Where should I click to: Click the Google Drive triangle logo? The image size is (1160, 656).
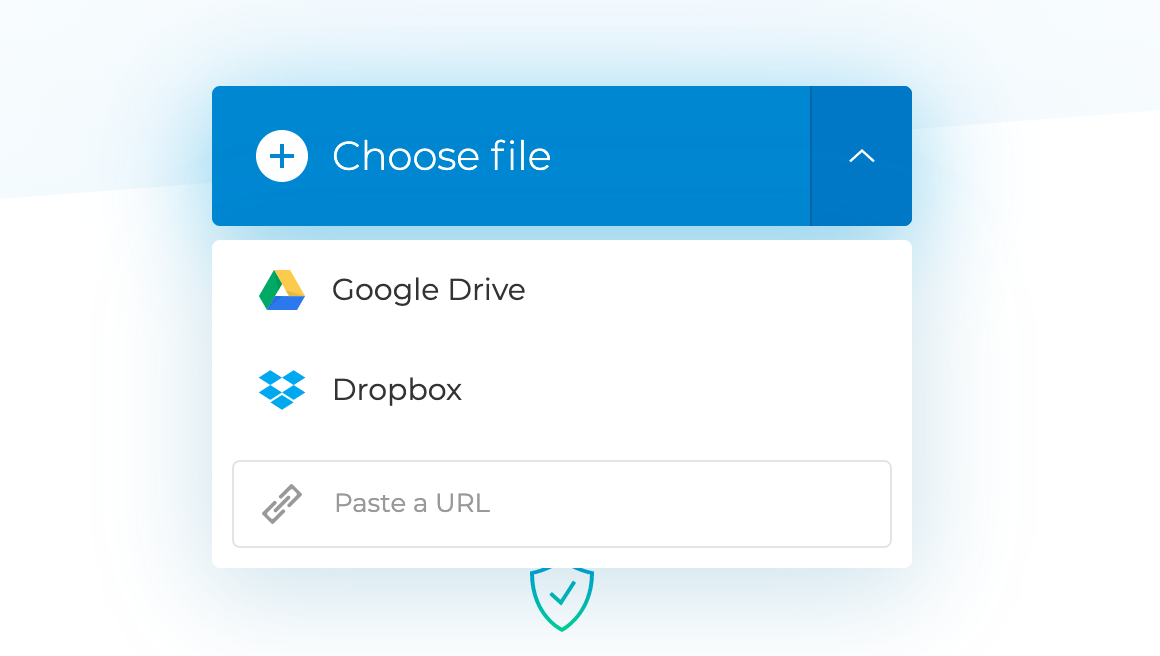coord(282,290)
